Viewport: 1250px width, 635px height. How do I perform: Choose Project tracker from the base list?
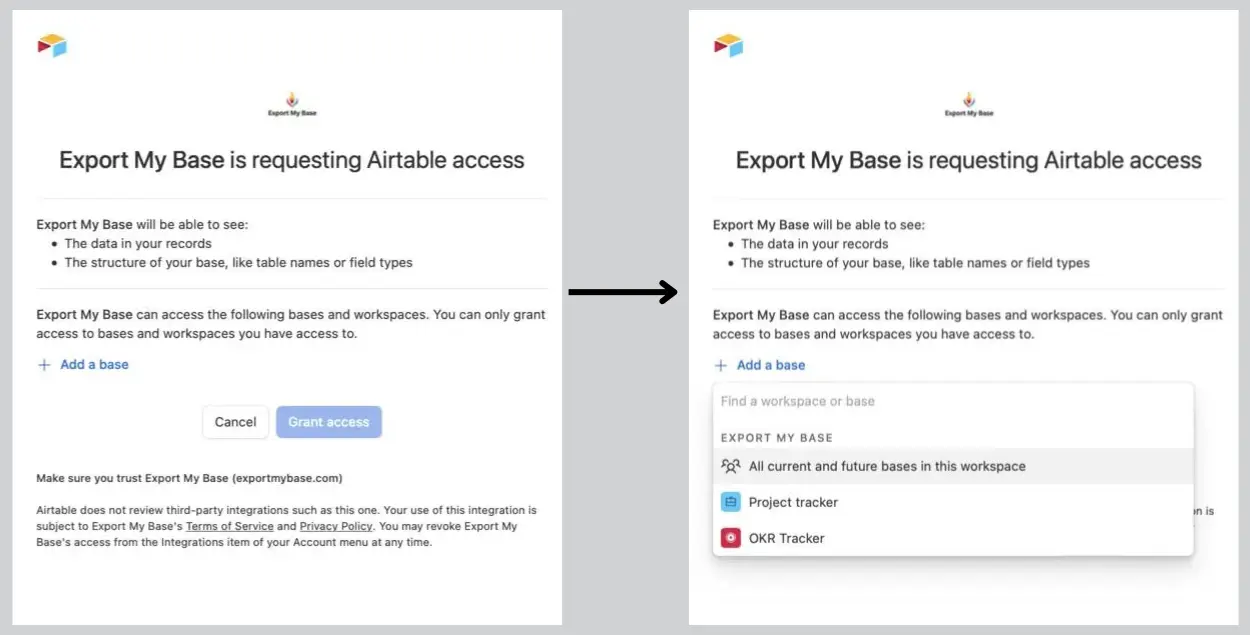click(x=793, y=502)
